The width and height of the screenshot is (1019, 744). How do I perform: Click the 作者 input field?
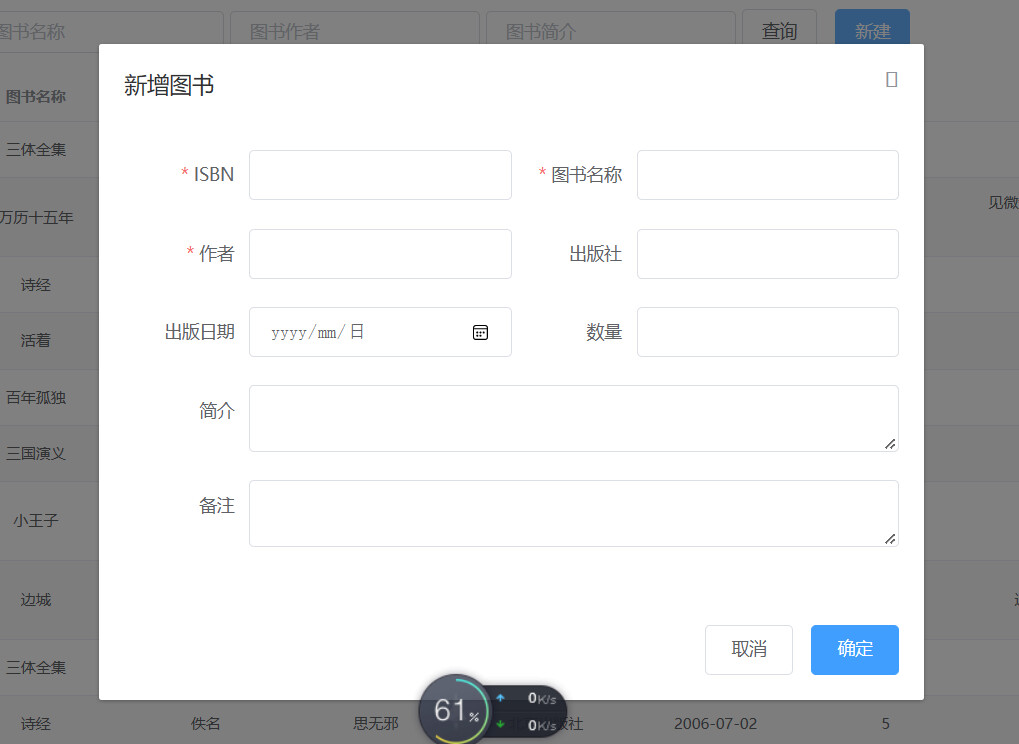point(380,254)
